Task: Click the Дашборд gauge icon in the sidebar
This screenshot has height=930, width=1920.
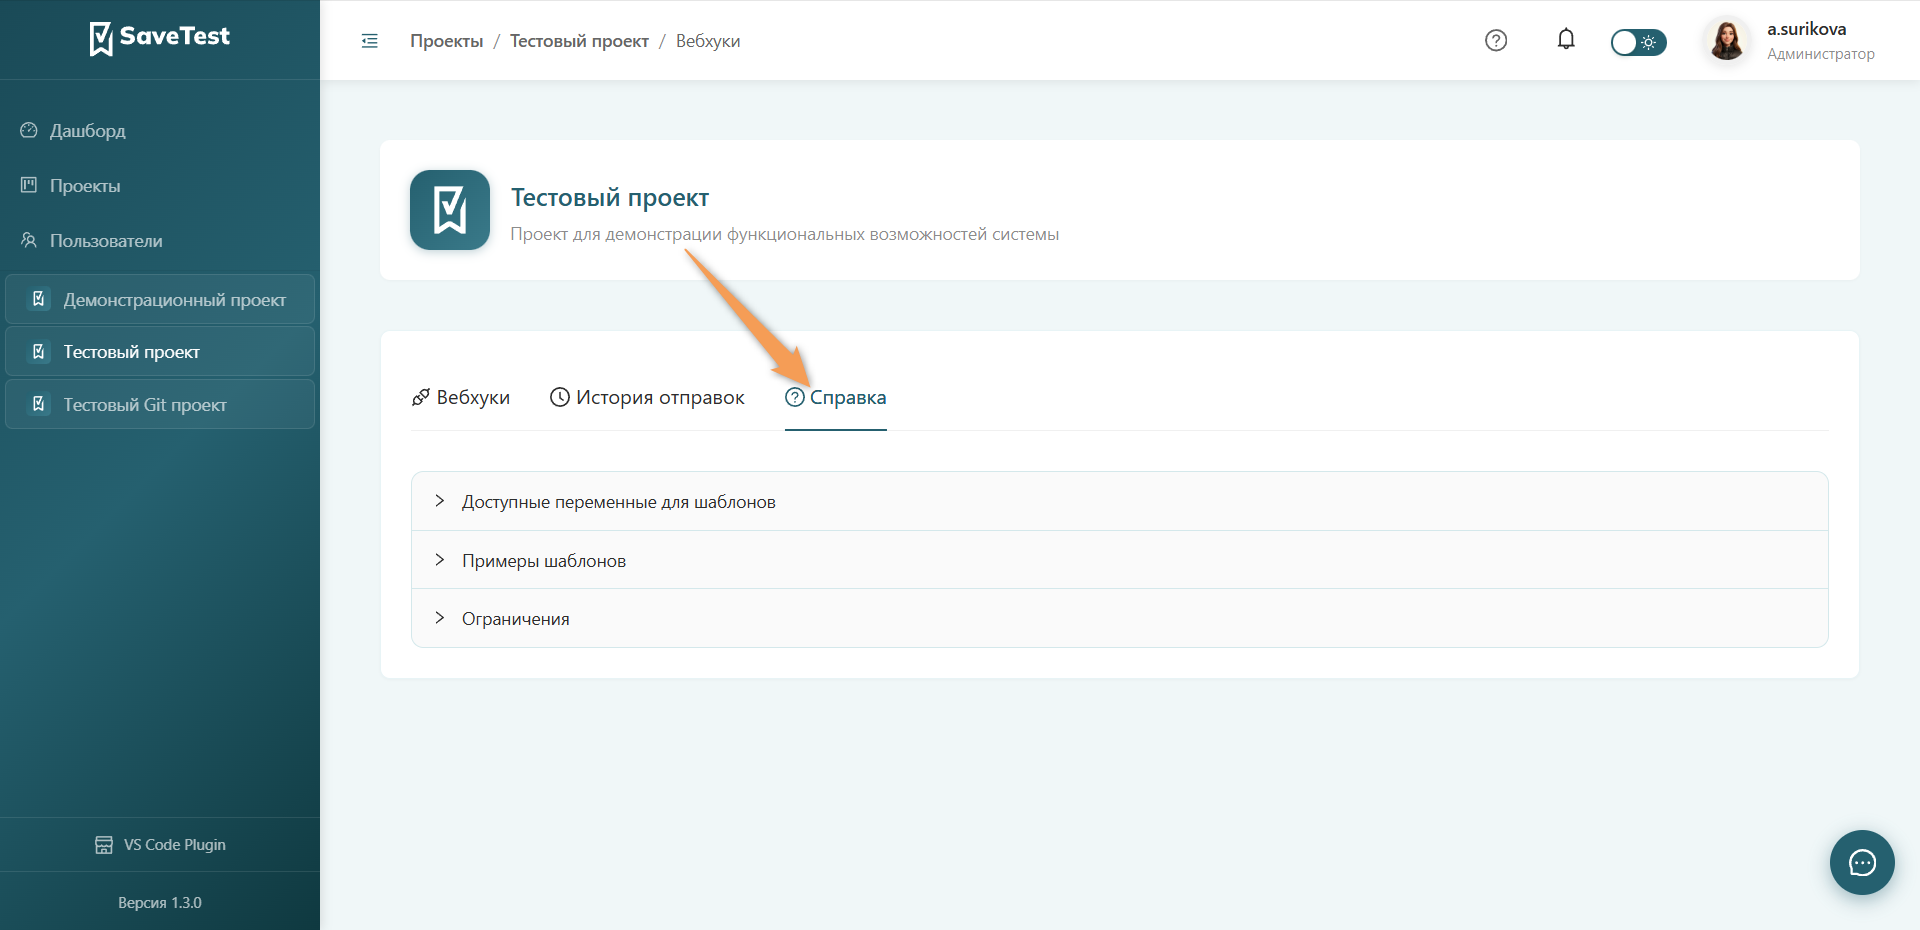Action: coord(29,130)
